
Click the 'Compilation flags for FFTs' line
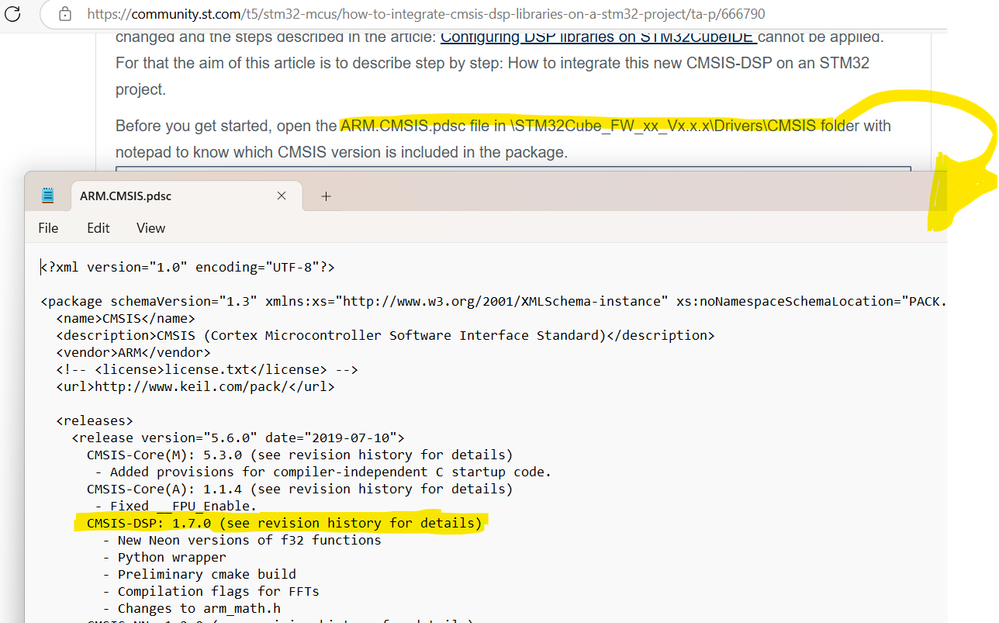(211, 591)
